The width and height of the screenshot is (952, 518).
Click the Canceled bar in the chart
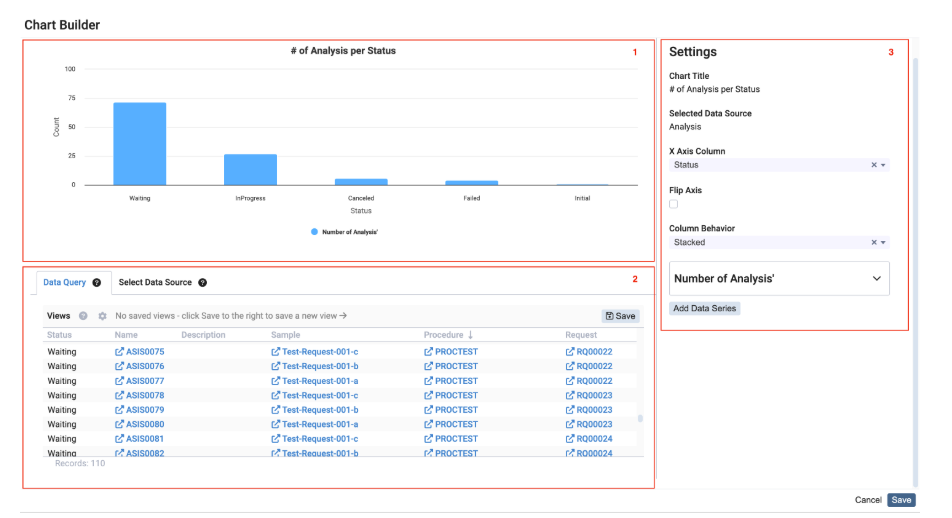tap(361, 182)
